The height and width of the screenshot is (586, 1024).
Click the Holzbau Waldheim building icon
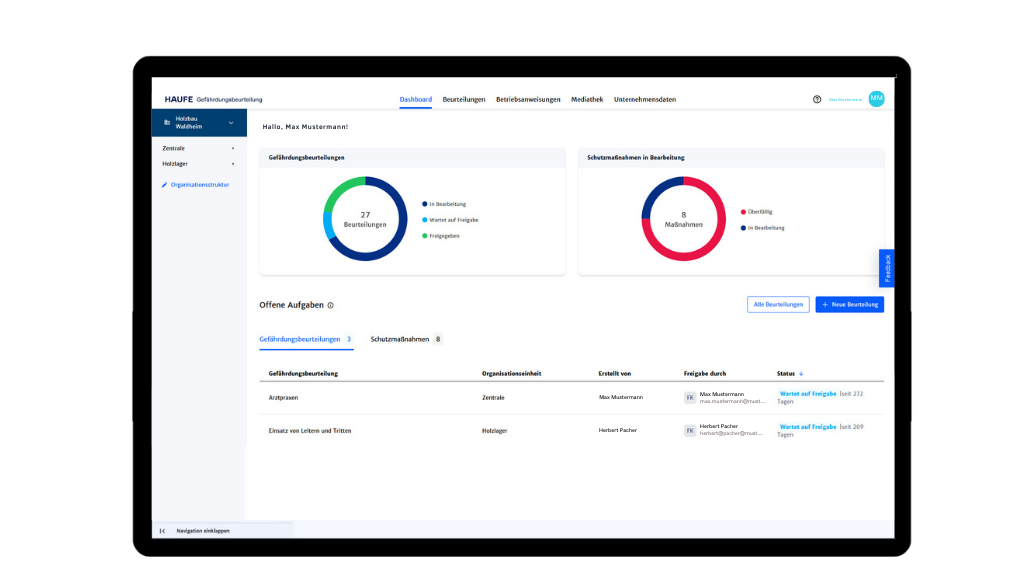tap(167, 122)
